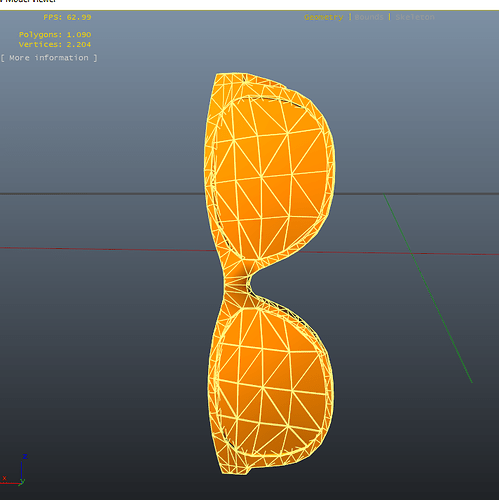The width and height of the screenshot is (499, 500).
Task: Click the Polygons: 1.090 count
Action: click(x=55, y=35)
